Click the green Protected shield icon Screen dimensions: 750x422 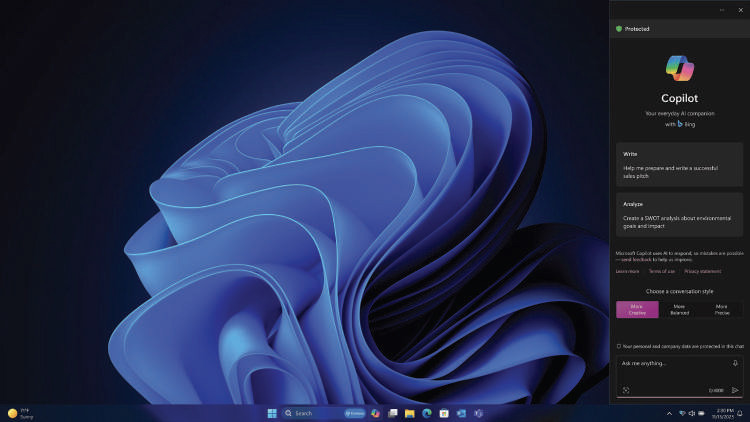coord(619,29)
